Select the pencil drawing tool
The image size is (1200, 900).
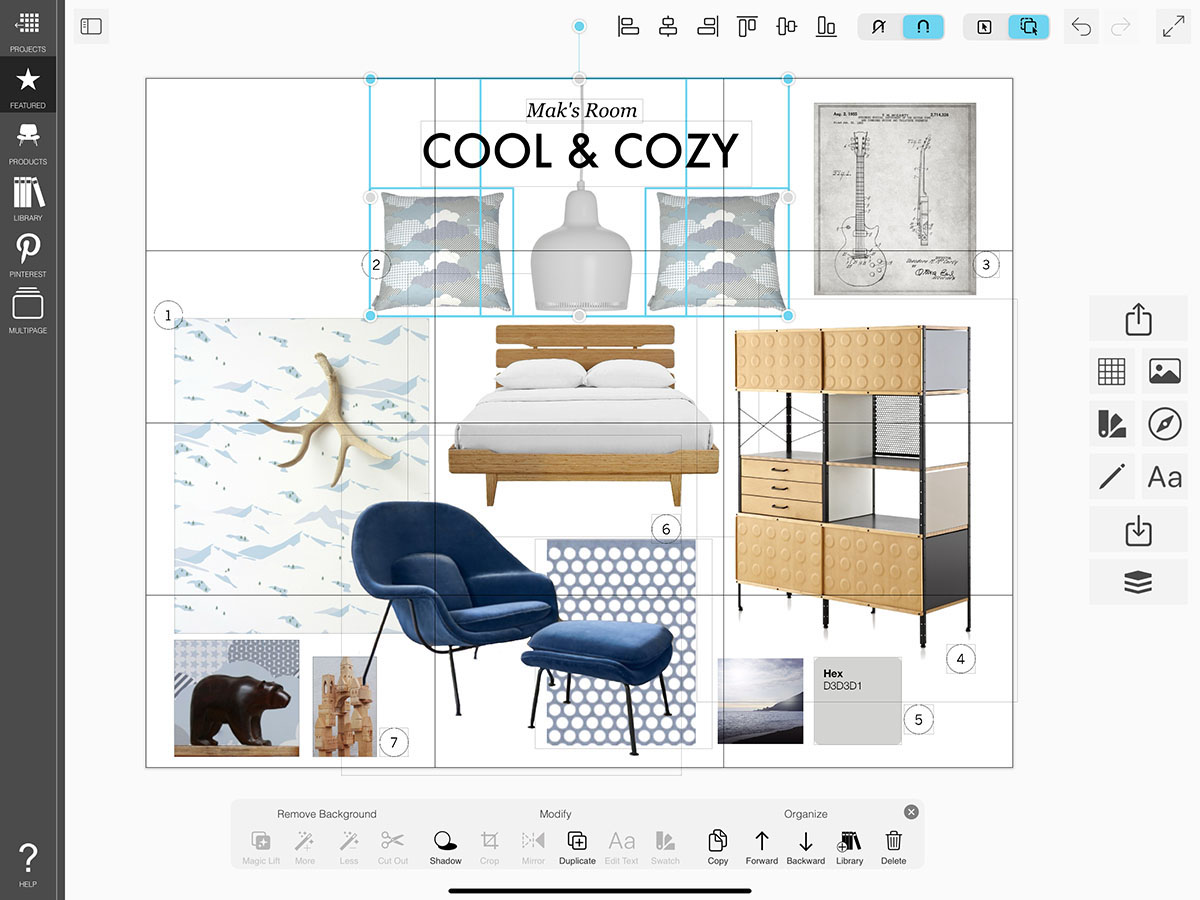[x=1112, y=476]
